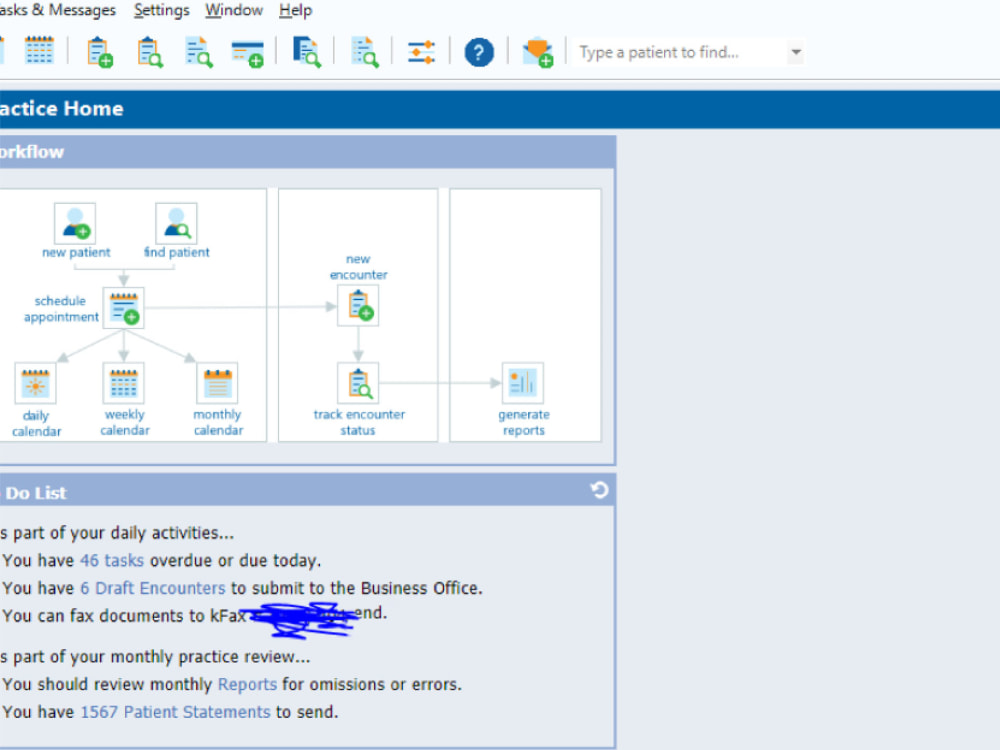
Task: Click the 'Type a patient to find' field
Action: 681,52
